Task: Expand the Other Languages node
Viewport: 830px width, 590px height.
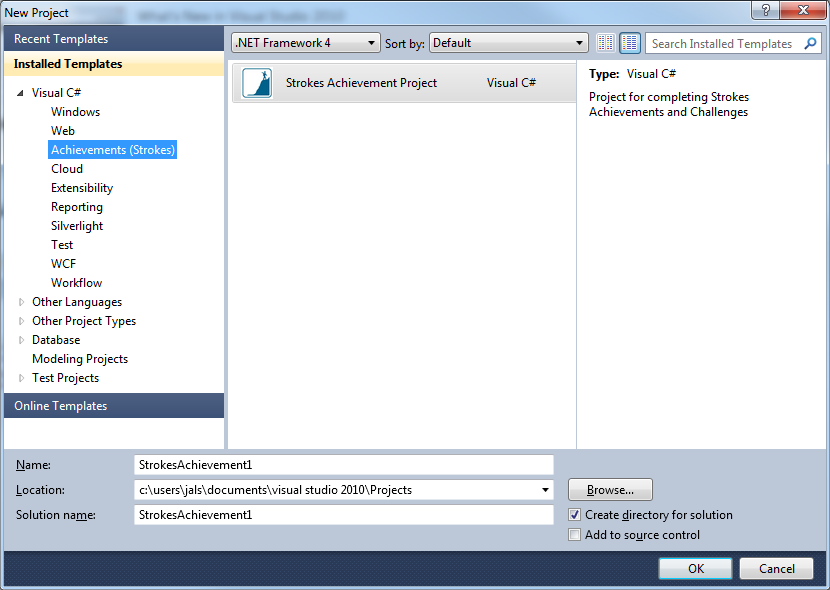Action: pos(21,302)
